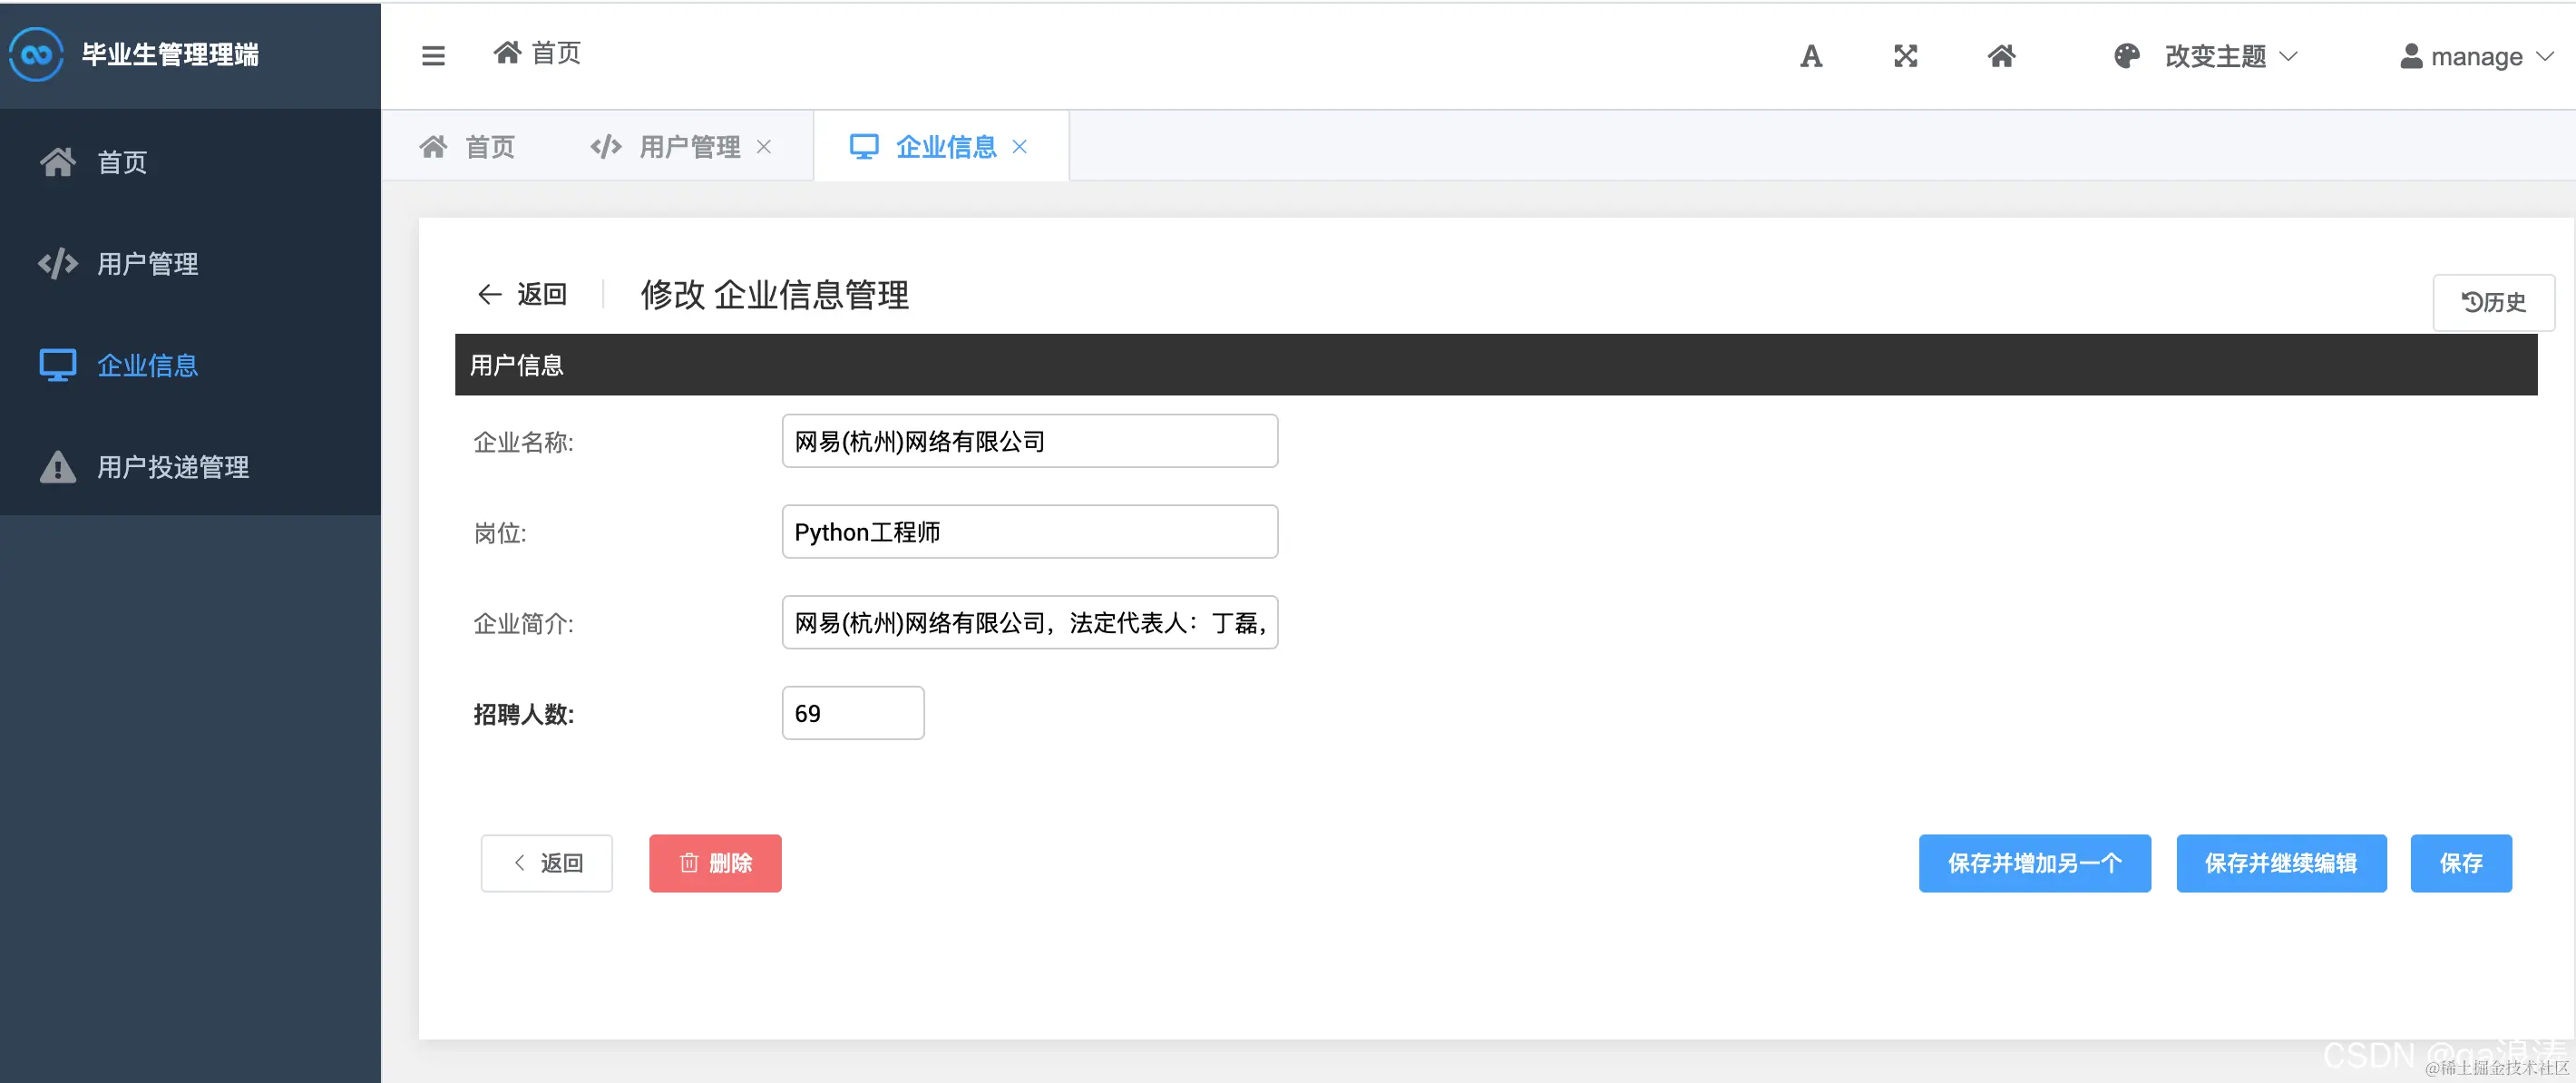Click the 返回 back link
Viewport: 2576px width, 1083px height.
(x=523, y=294)
